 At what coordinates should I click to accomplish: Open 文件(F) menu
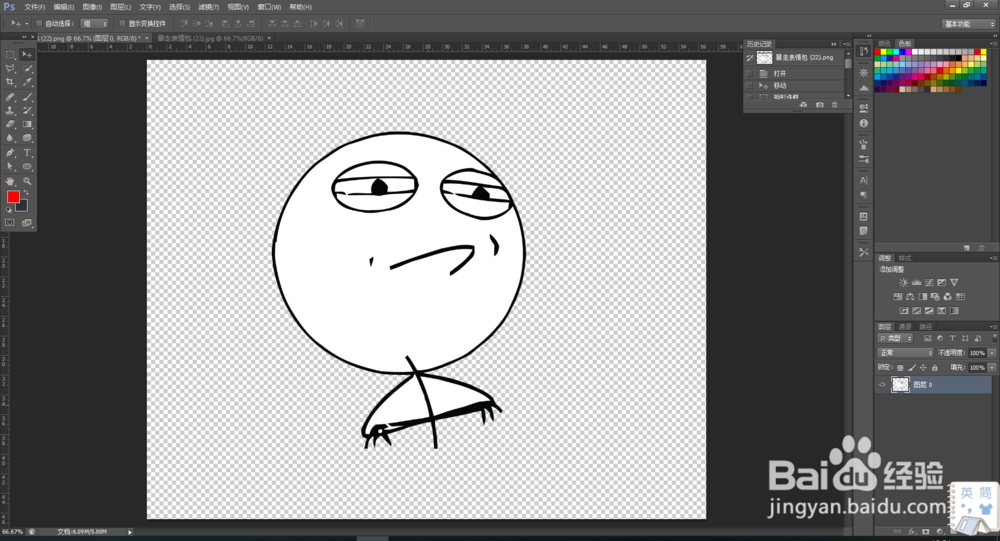coord(34,7)
